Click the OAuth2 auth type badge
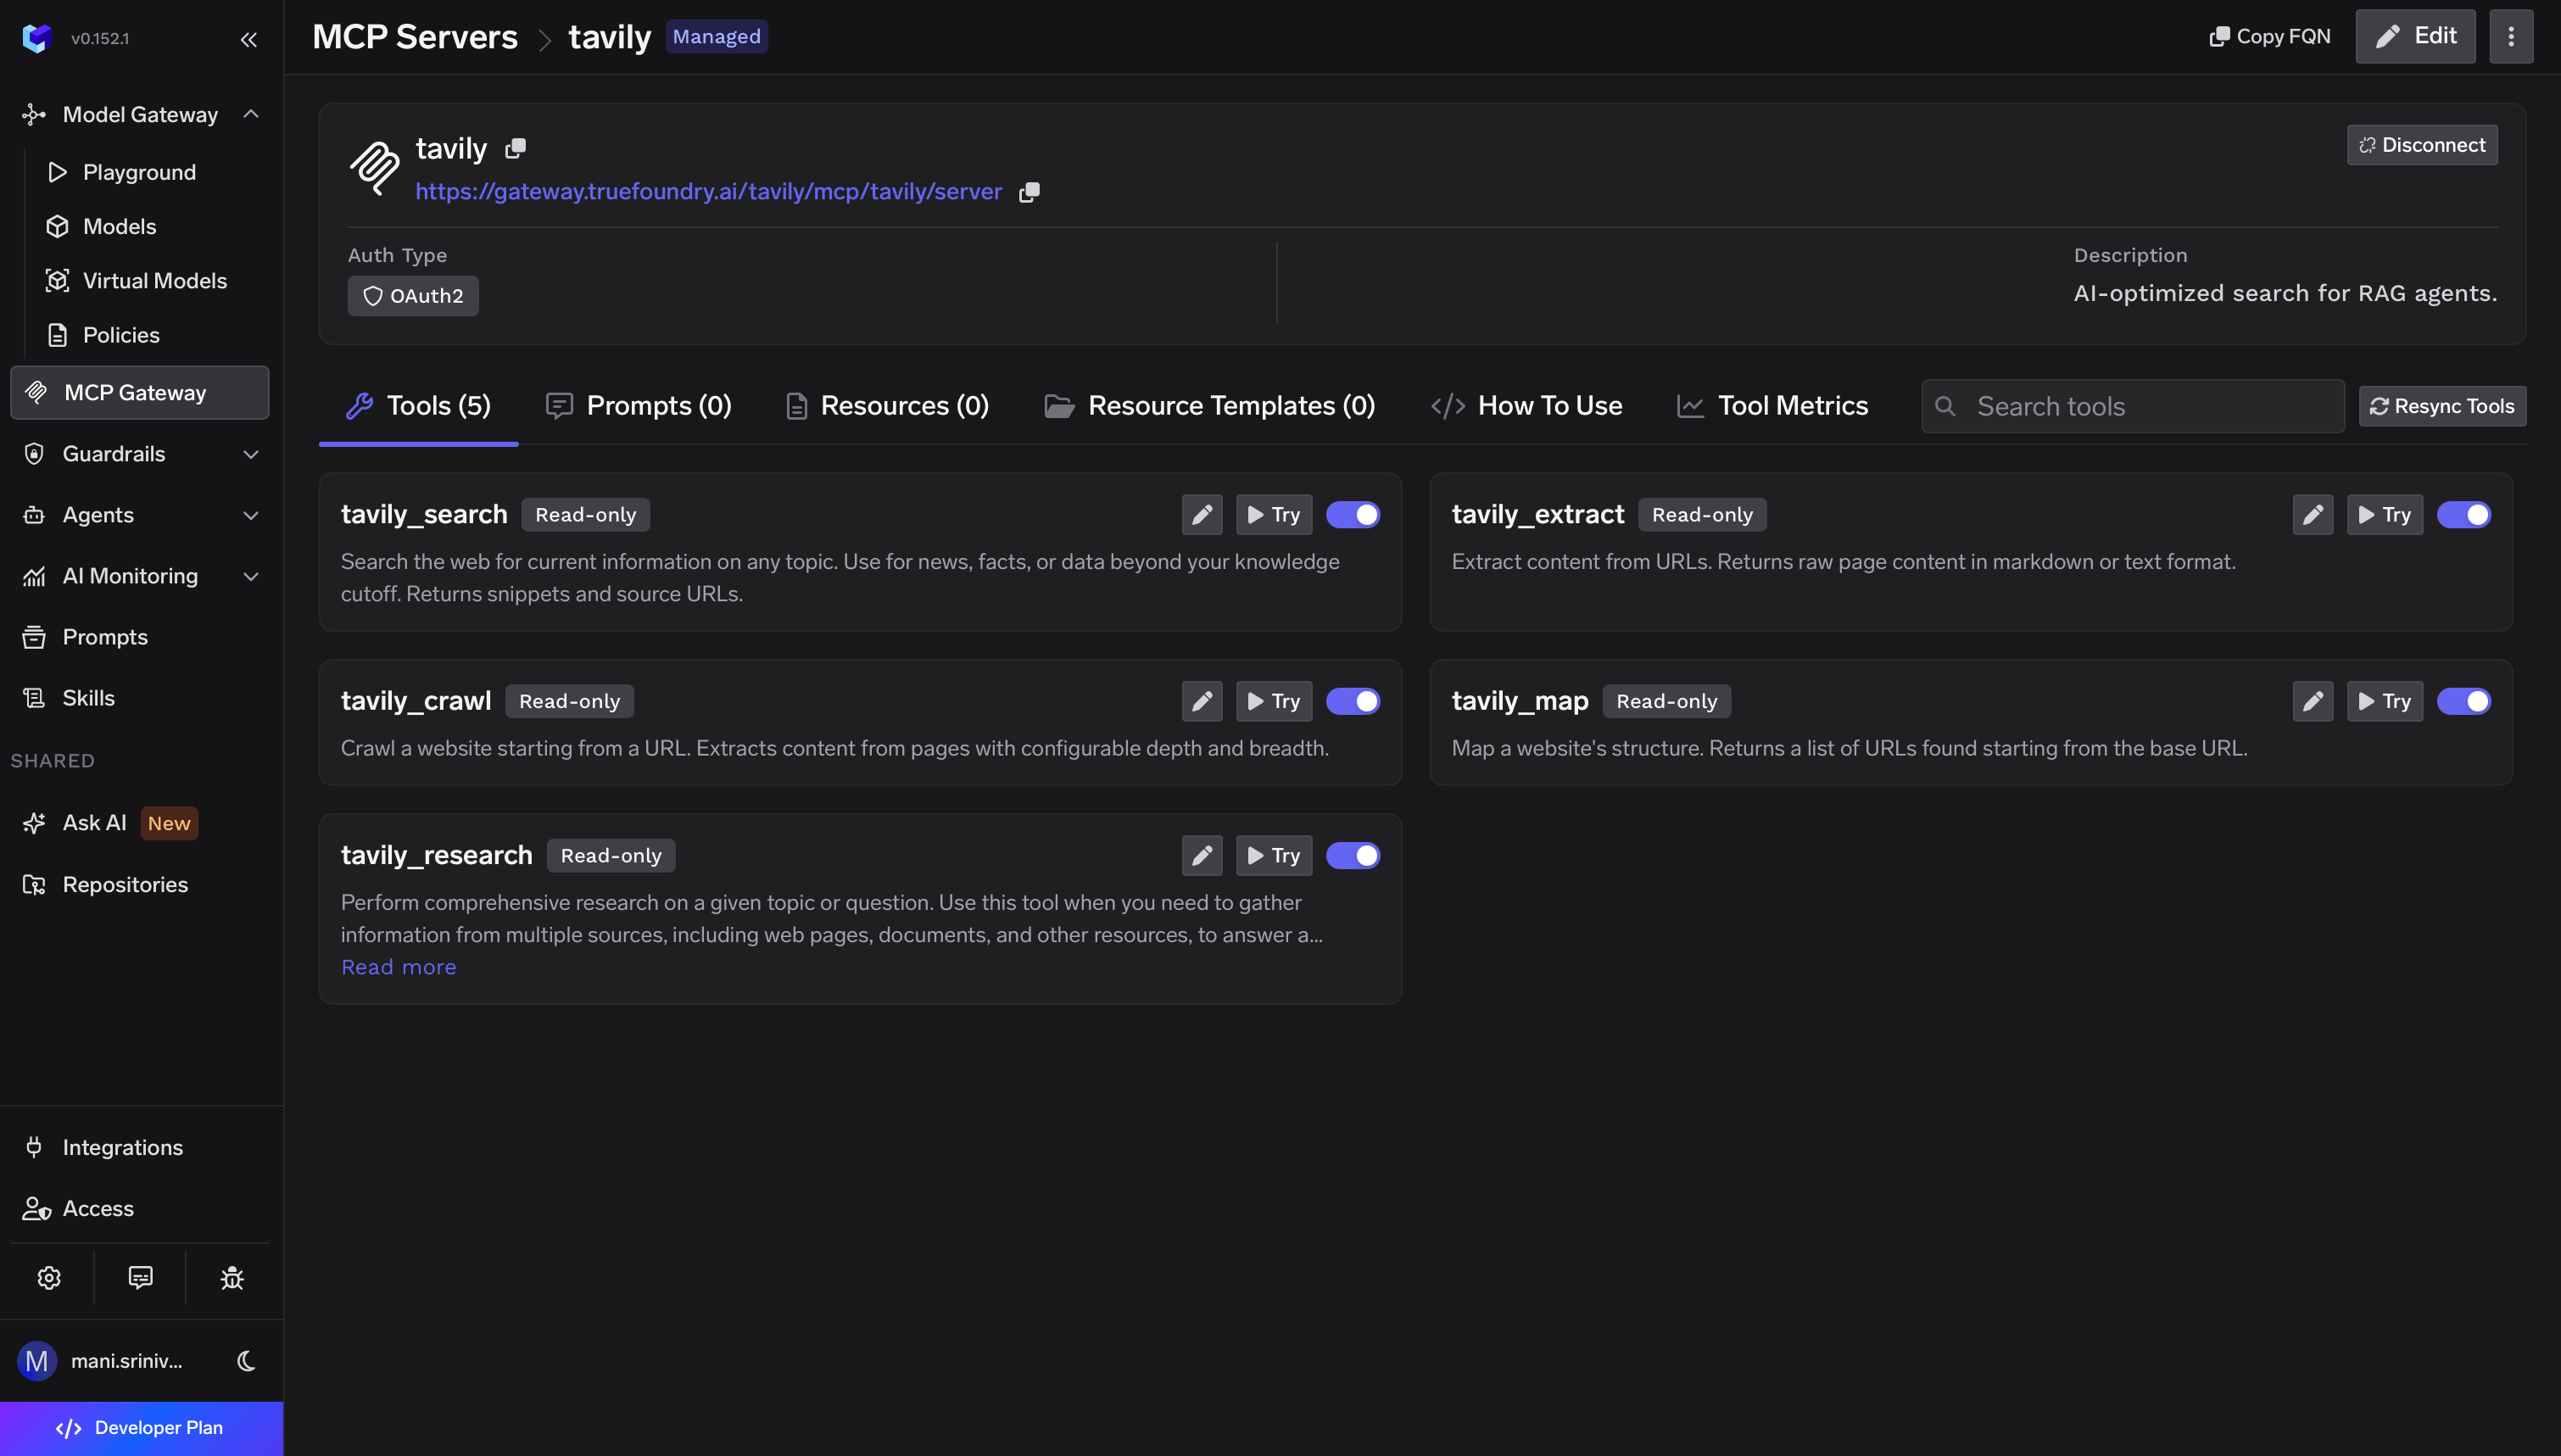This screenshot has width=2561, height=1456. coord(413,296)
